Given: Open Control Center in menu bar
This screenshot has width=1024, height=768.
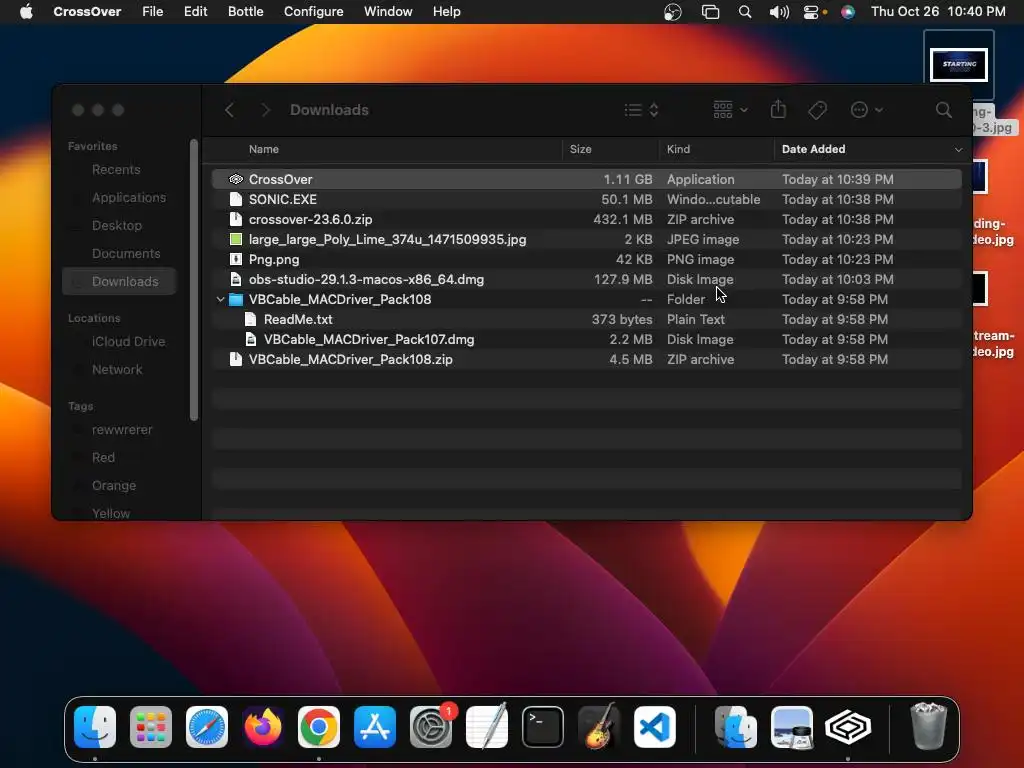Looking at the screenshot, I should pyautogui.click(x=811, y=12).
